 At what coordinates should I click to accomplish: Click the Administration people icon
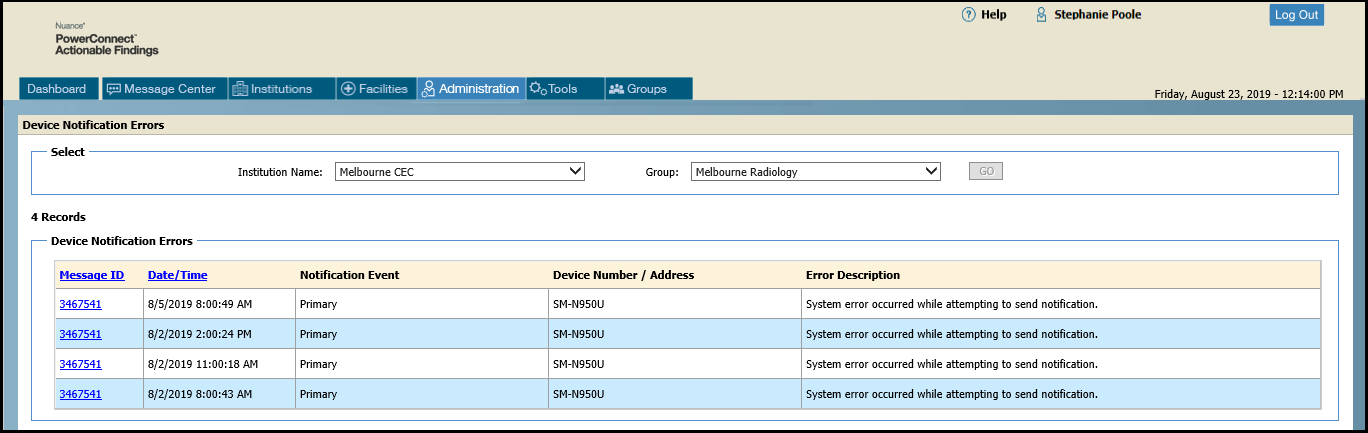coord(428,89)
